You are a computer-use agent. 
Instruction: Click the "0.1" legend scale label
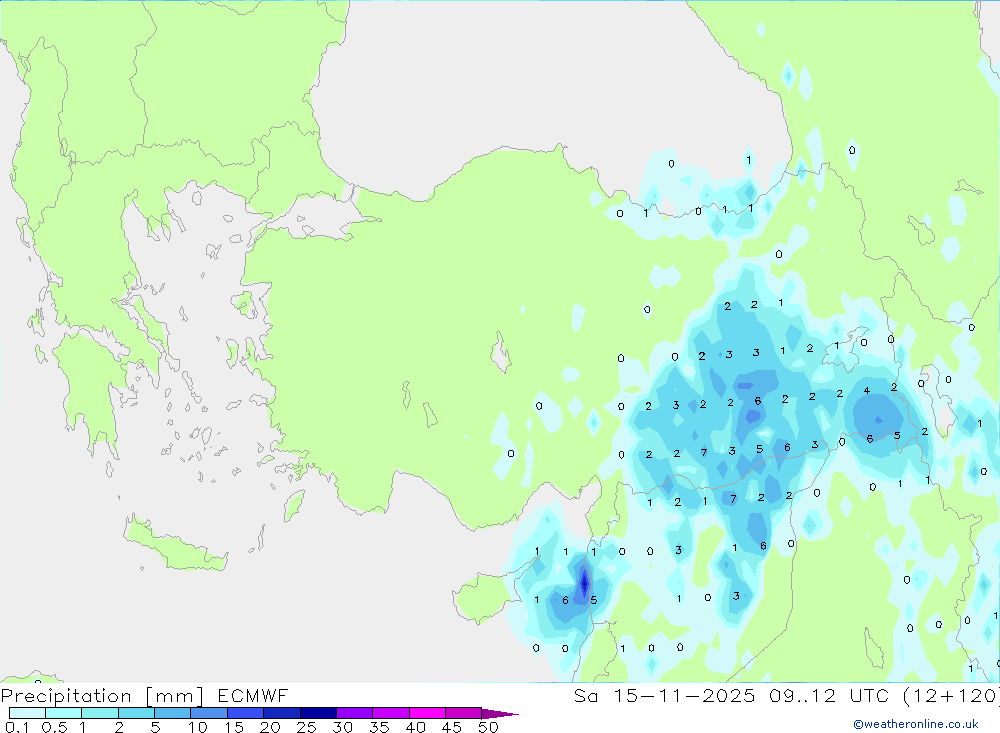(x=17, y=727)
